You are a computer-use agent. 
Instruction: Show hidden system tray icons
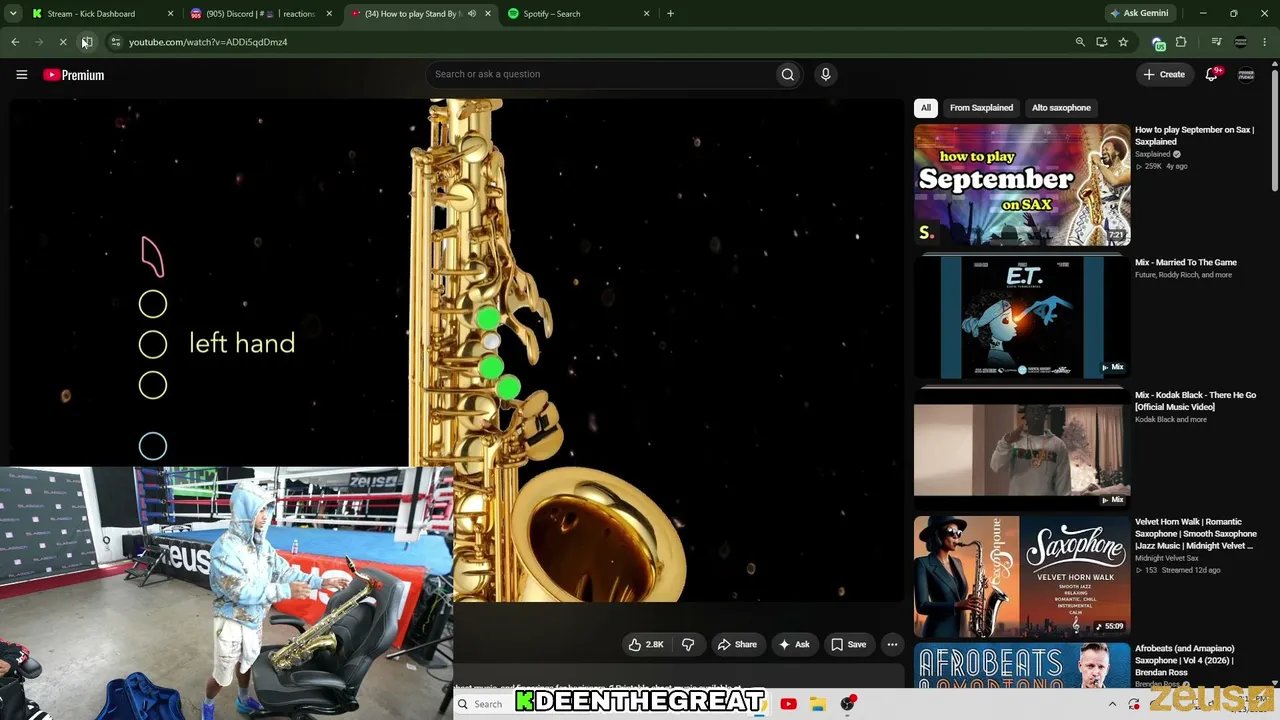[x=1112, y=704]
